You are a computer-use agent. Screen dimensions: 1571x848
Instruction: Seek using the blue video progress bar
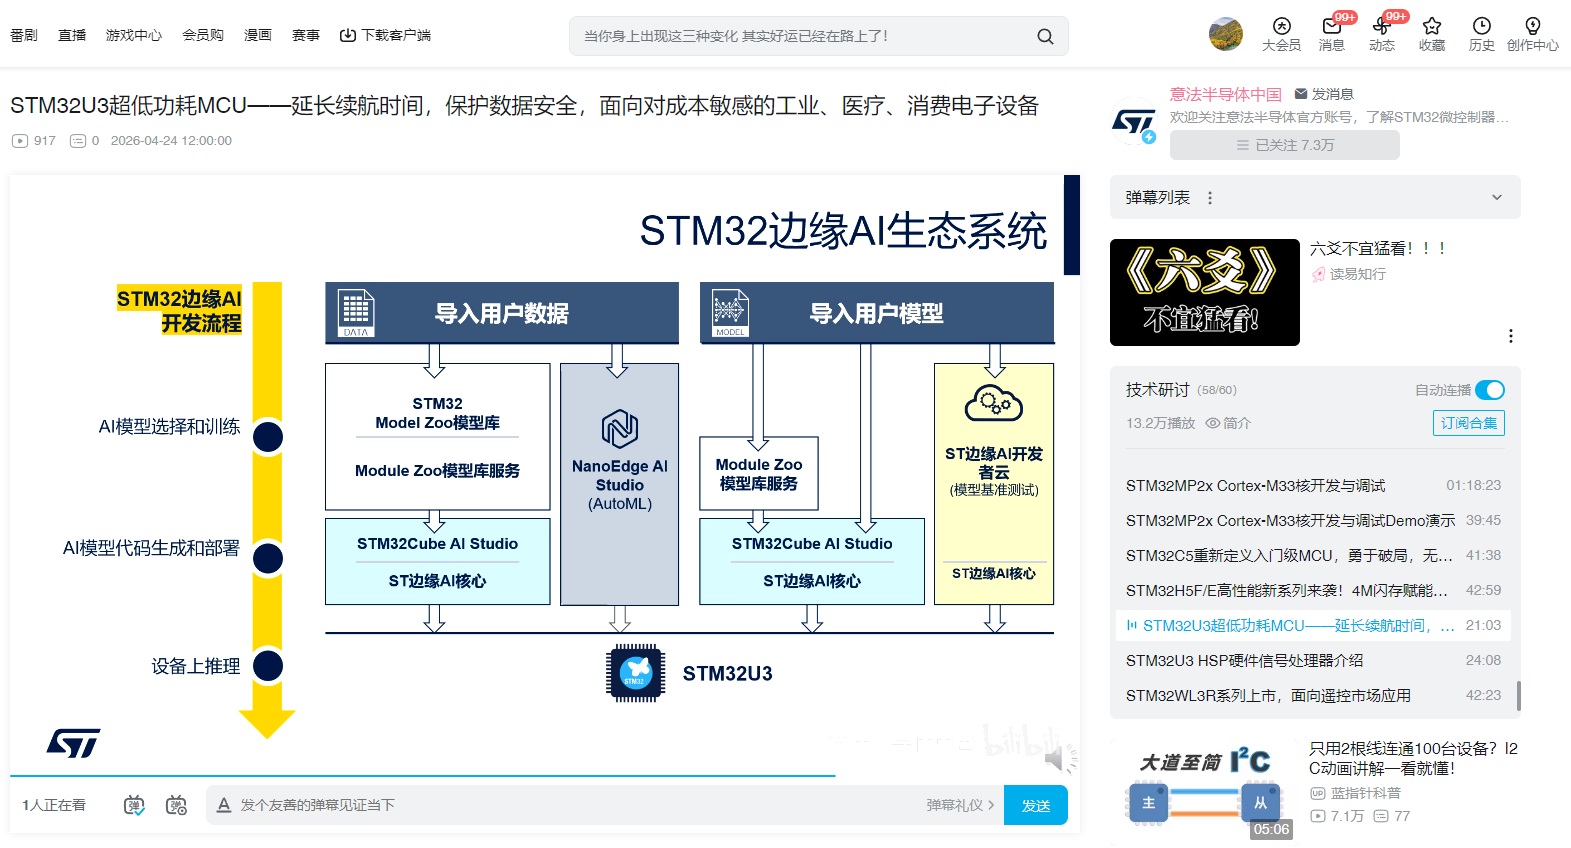click(x=422, y=775)
